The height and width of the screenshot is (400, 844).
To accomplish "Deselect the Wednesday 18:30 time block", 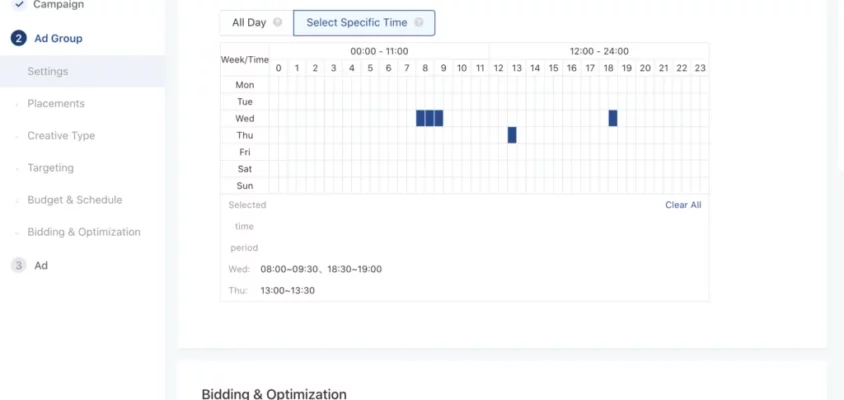I will pos(613,118).
